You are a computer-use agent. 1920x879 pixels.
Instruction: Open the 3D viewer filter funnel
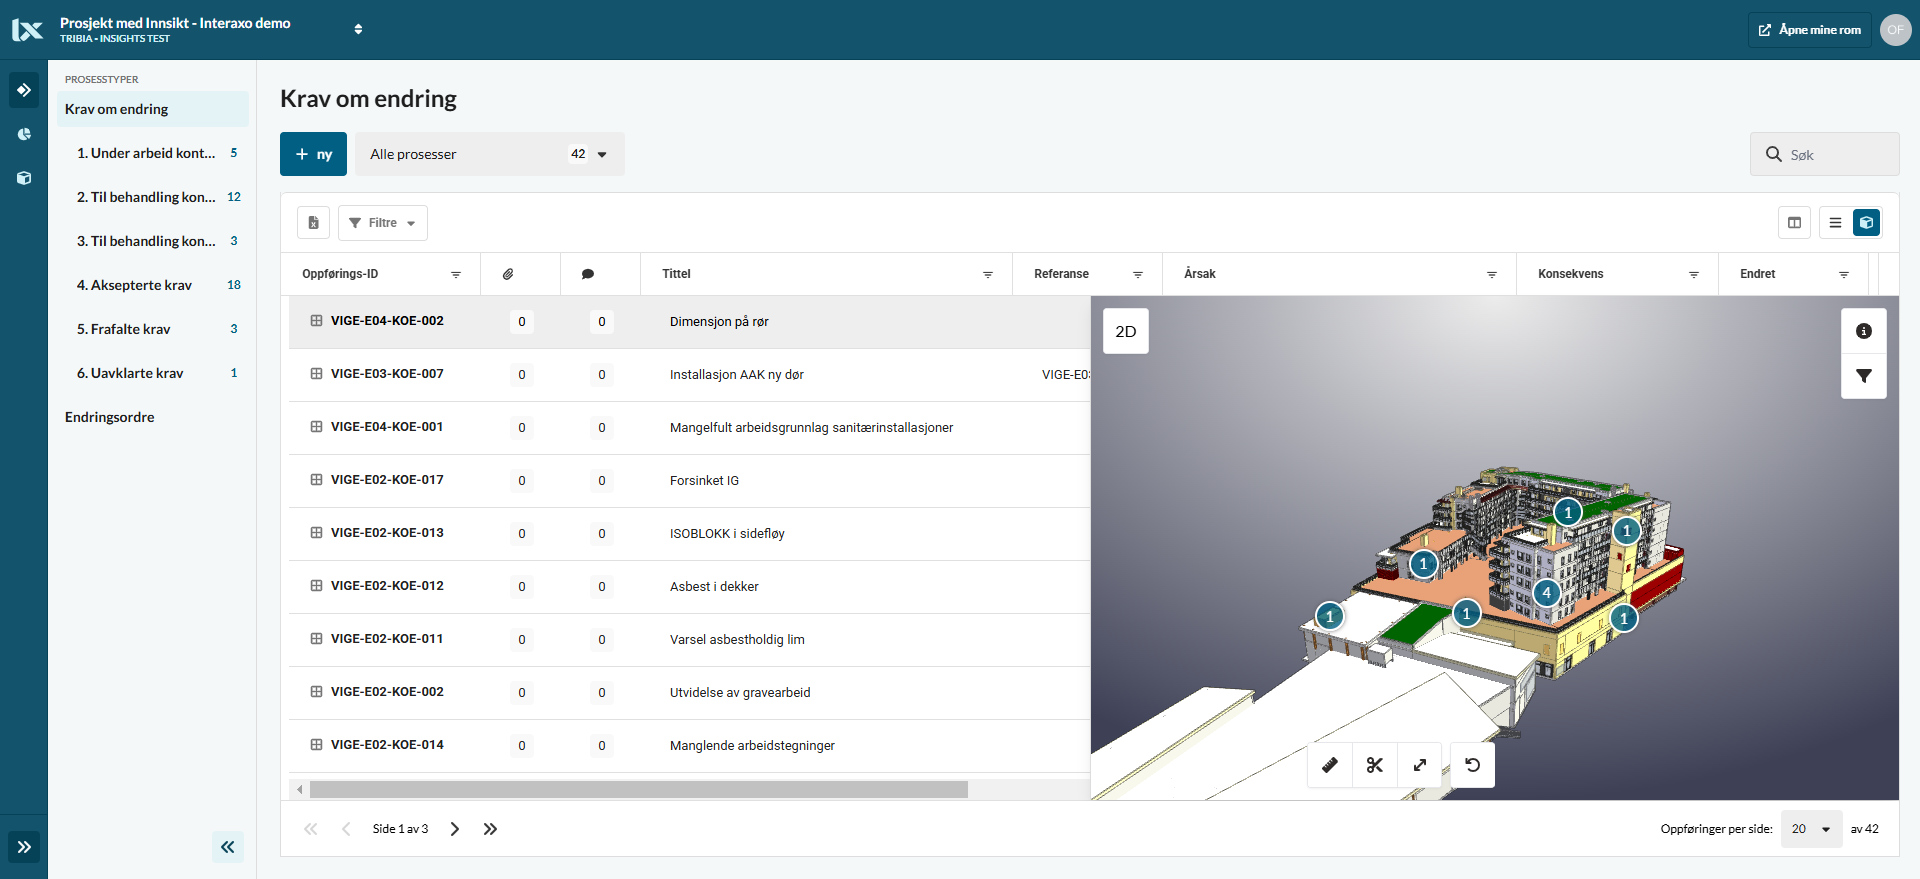tap(1863, 376)
